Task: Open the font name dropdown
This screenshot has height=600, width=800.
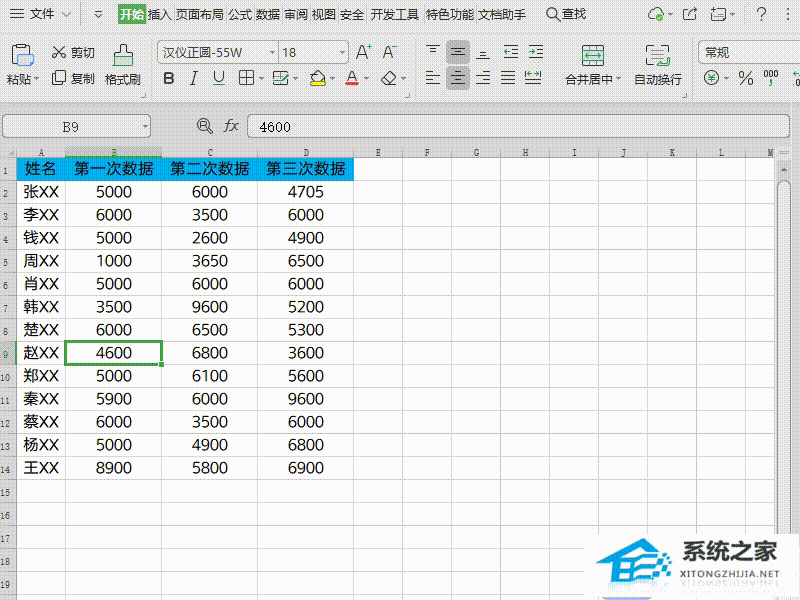Action: click(272, 53)
